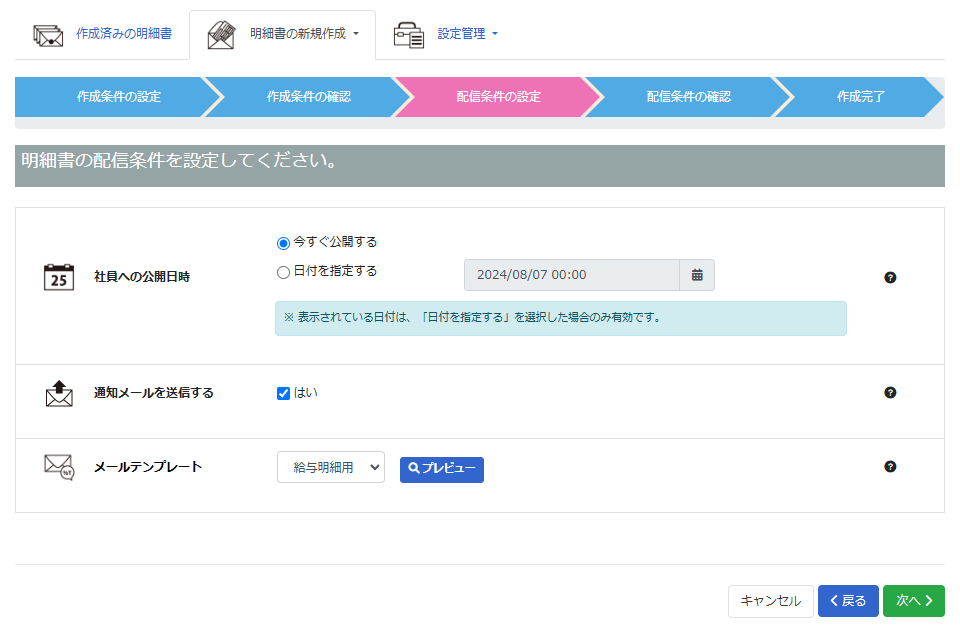The width and height of the screenshot is (960, 632).
Task: Click the briefcase icon for 設定管理
Action: click(408, 34)
